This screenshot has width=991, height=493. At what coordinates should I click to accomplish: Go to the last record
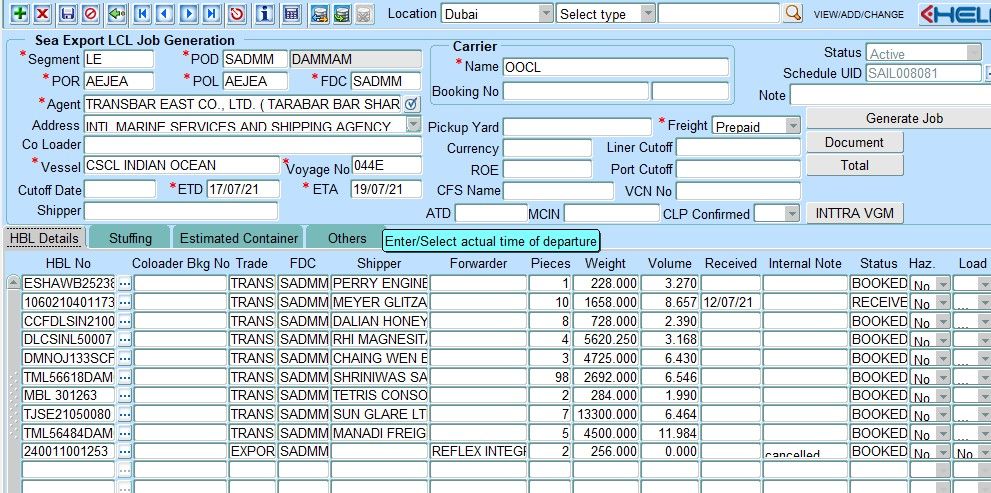pos(211,13)
